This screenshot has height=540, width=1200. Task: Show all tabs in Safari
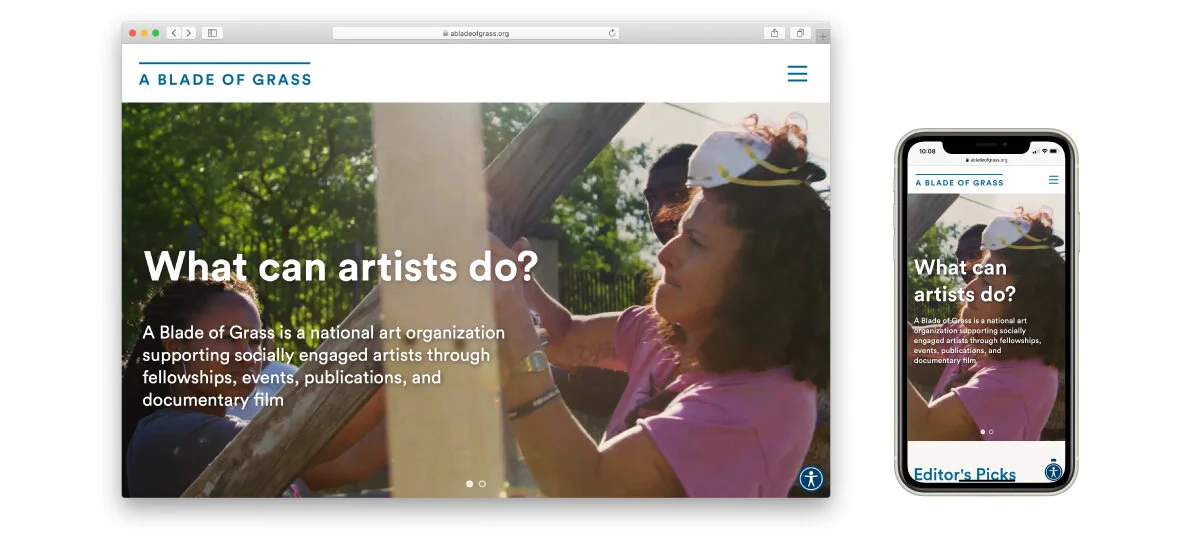click(800, 33)
